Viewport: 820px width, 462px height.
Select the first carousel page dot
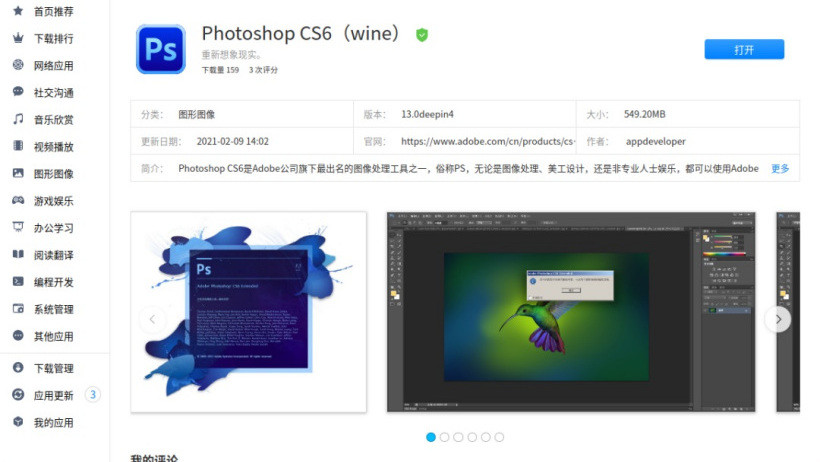tap(431, 437)
